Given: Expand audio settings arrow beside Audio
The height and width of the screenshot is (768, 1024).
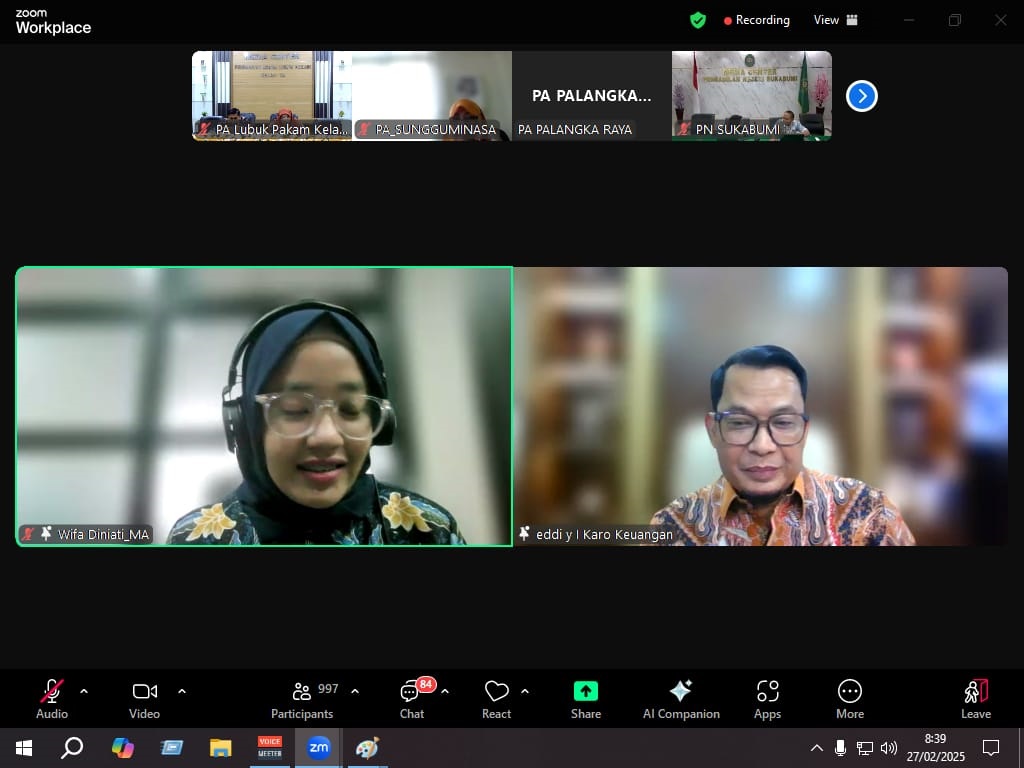Looking at the screenshot, I should pyautogui.click(x=84, y=691).
